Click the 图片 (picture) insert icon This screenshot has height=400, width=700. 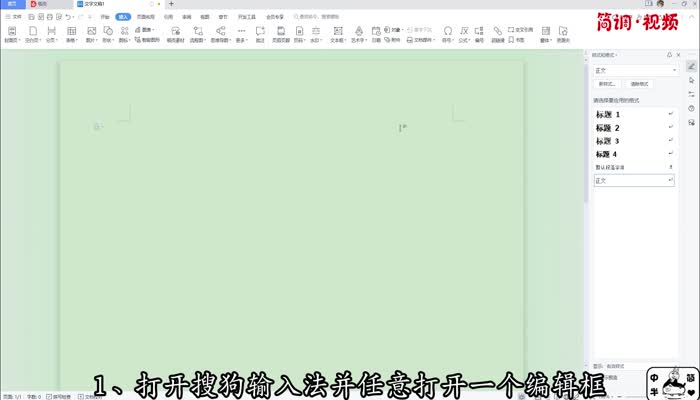(x=90, y=35)
